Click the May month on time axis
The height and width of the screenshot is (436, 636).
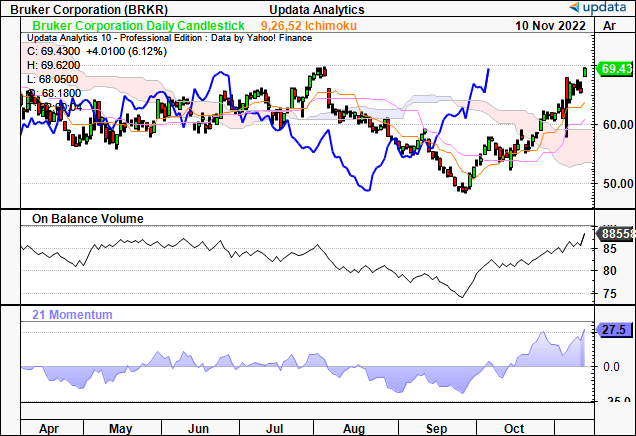coord(120,429)
